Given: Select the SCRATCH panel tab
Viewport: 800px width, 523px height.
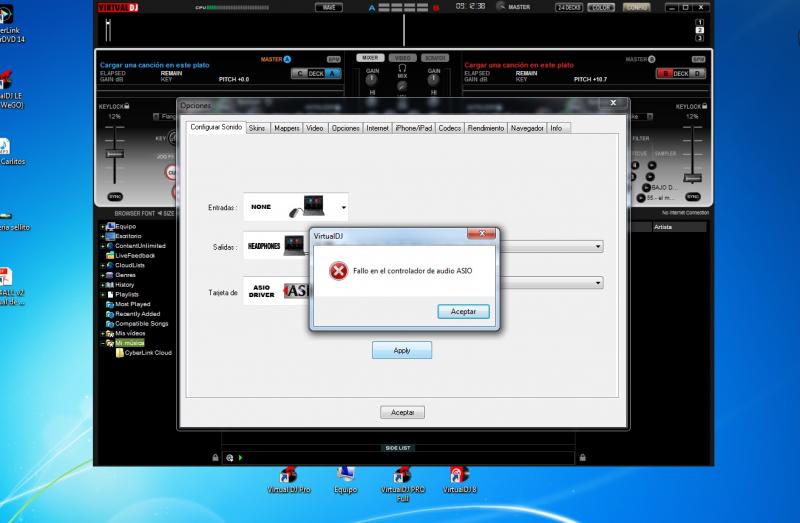Looking at the screenshot, I should coord(435,58).
